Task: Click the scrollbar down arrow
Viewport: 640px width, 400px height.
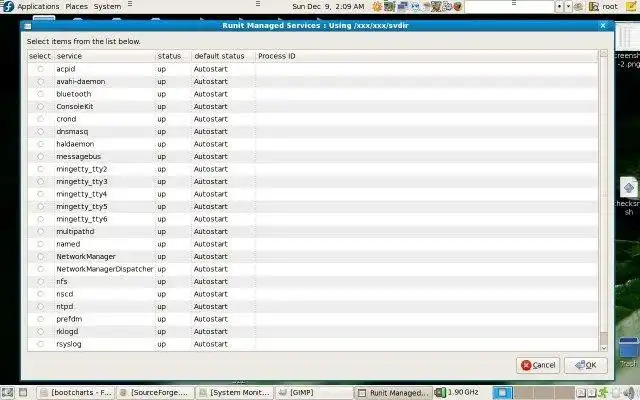Action: [x=603, y=348]
